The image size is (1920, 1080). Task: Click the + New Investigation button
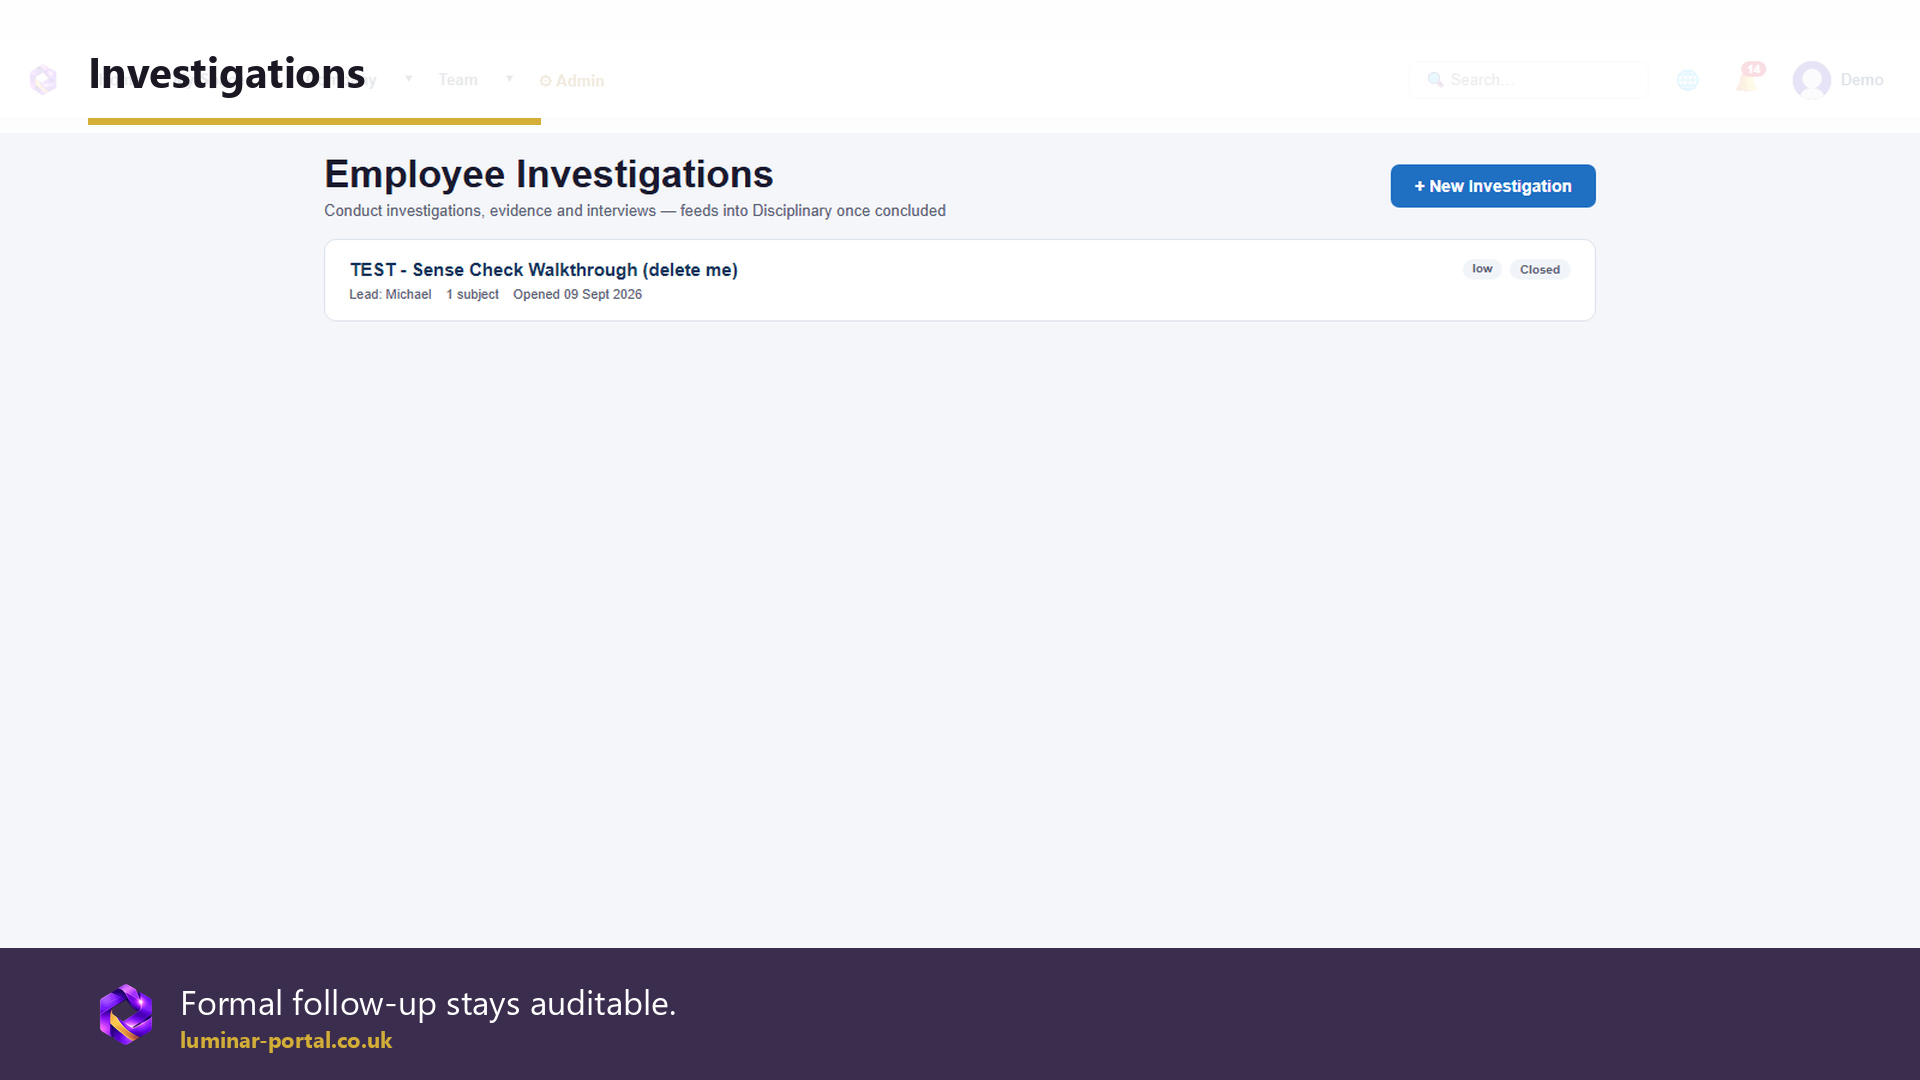point(1493,186)
